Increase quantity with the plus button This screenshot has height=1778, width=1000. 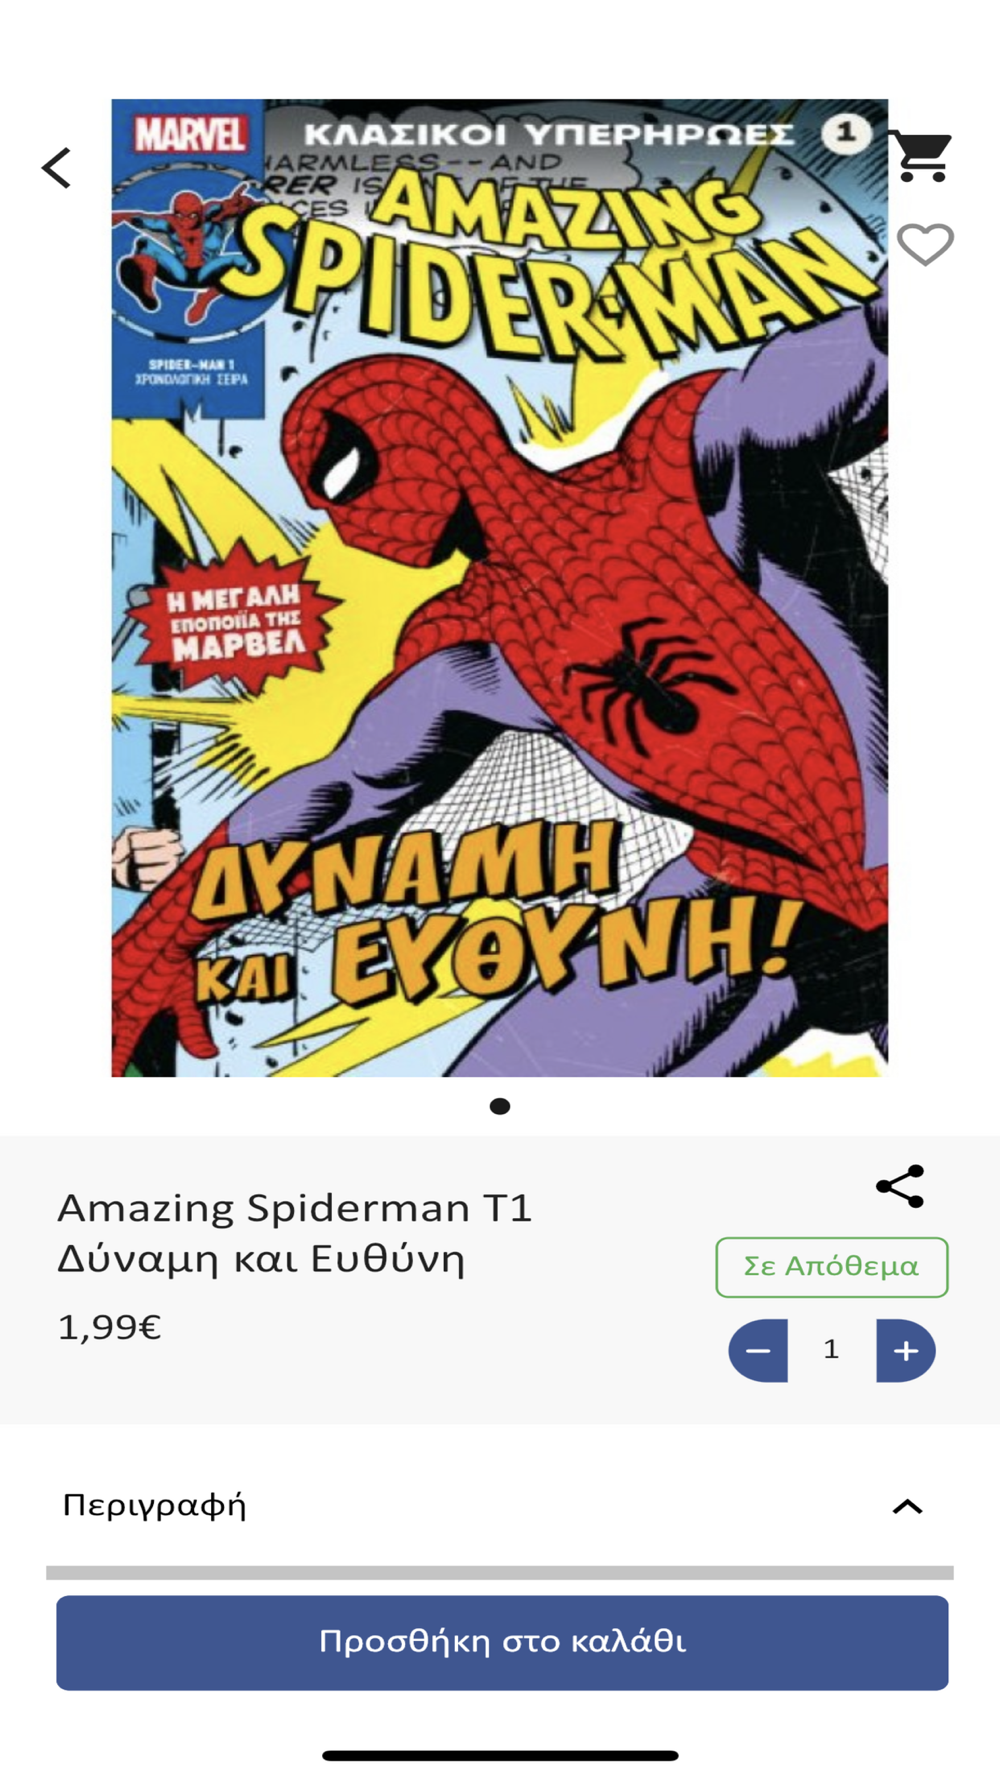[x=906, y=1351]
